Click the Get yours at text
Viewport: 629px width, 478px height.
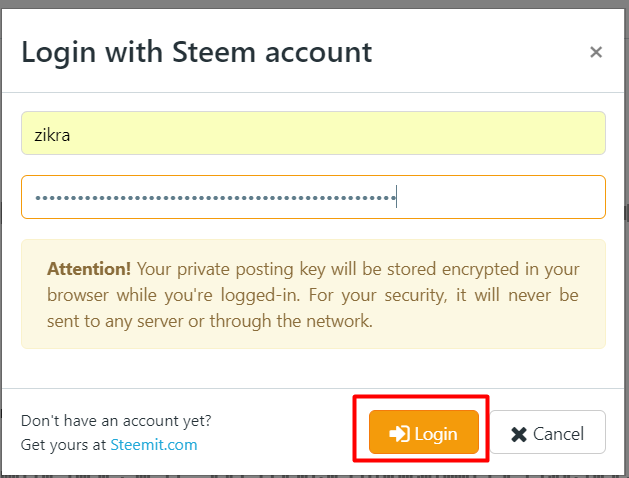coord(63,445)
